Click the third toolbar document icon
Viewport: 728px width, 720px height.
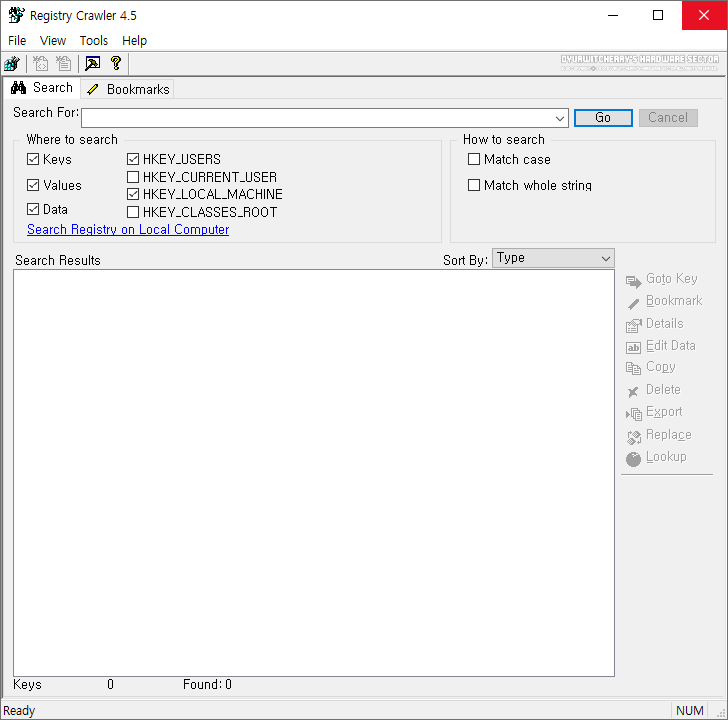(64, 64)
